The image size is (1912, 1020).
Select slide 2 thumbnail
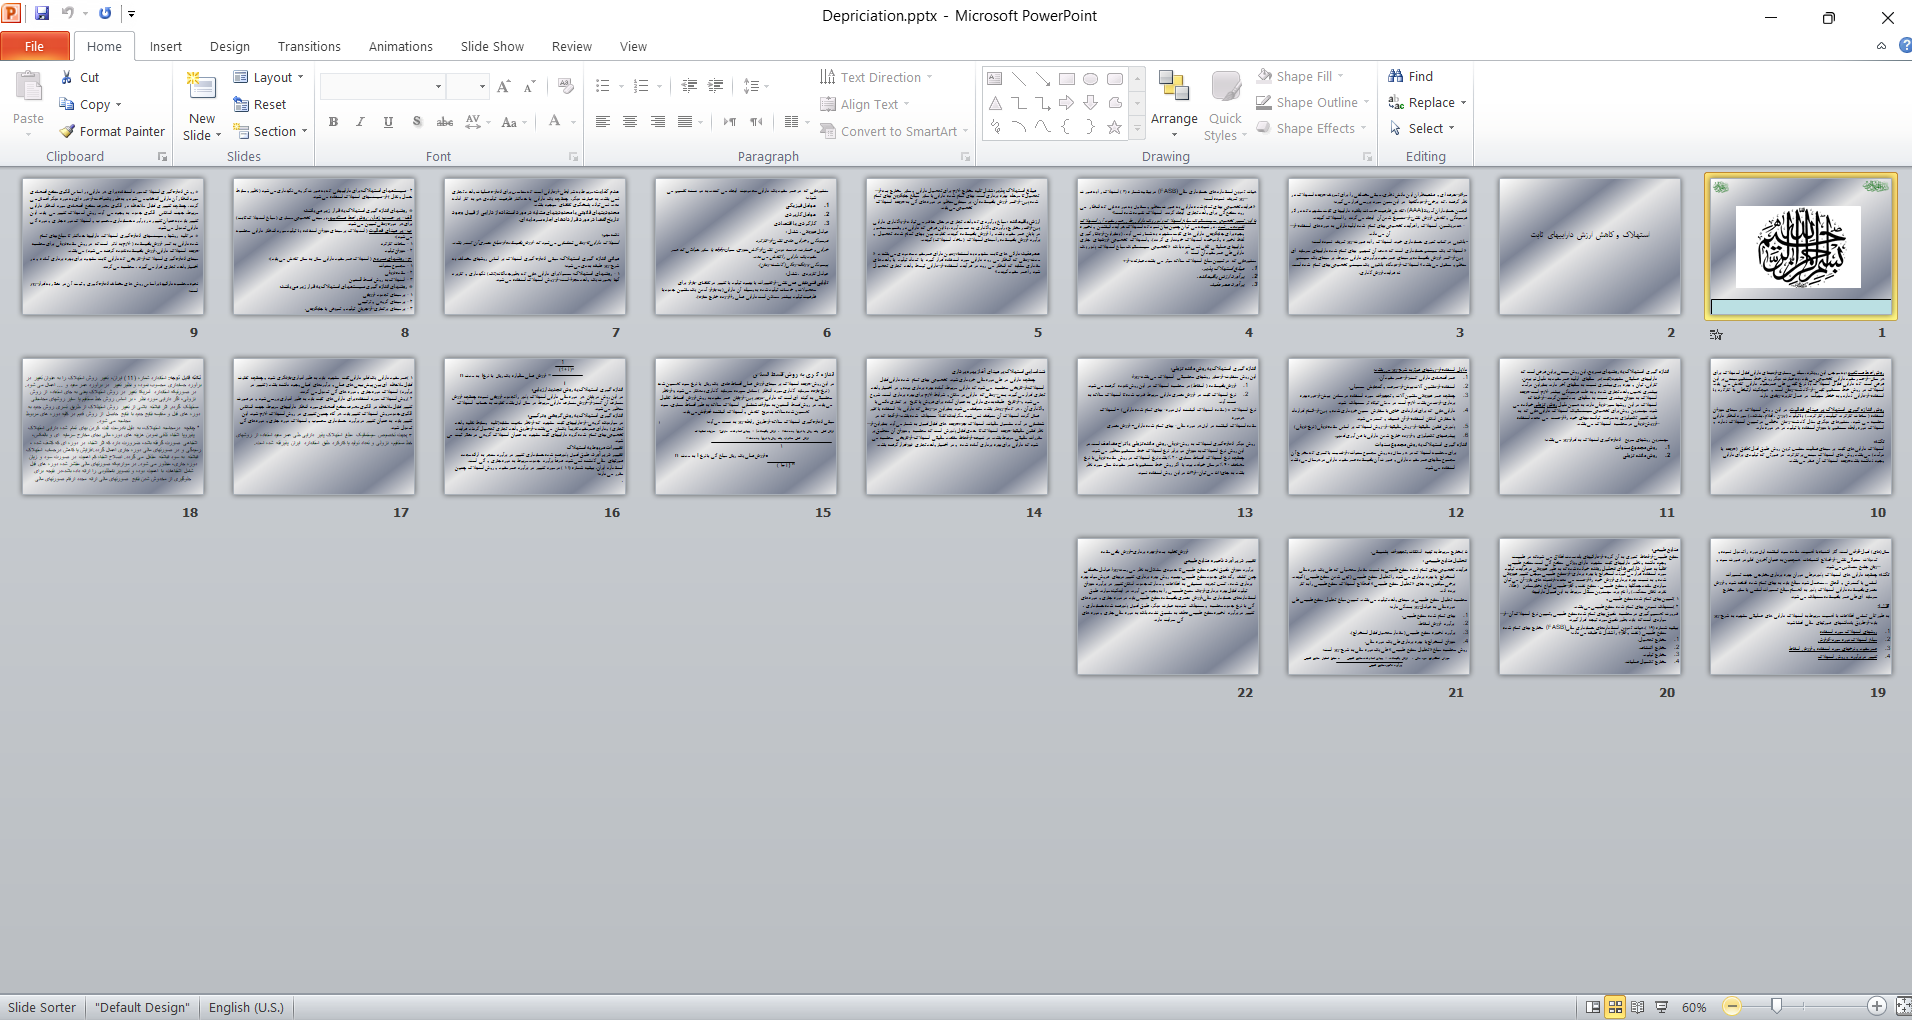pos(1590,247)
